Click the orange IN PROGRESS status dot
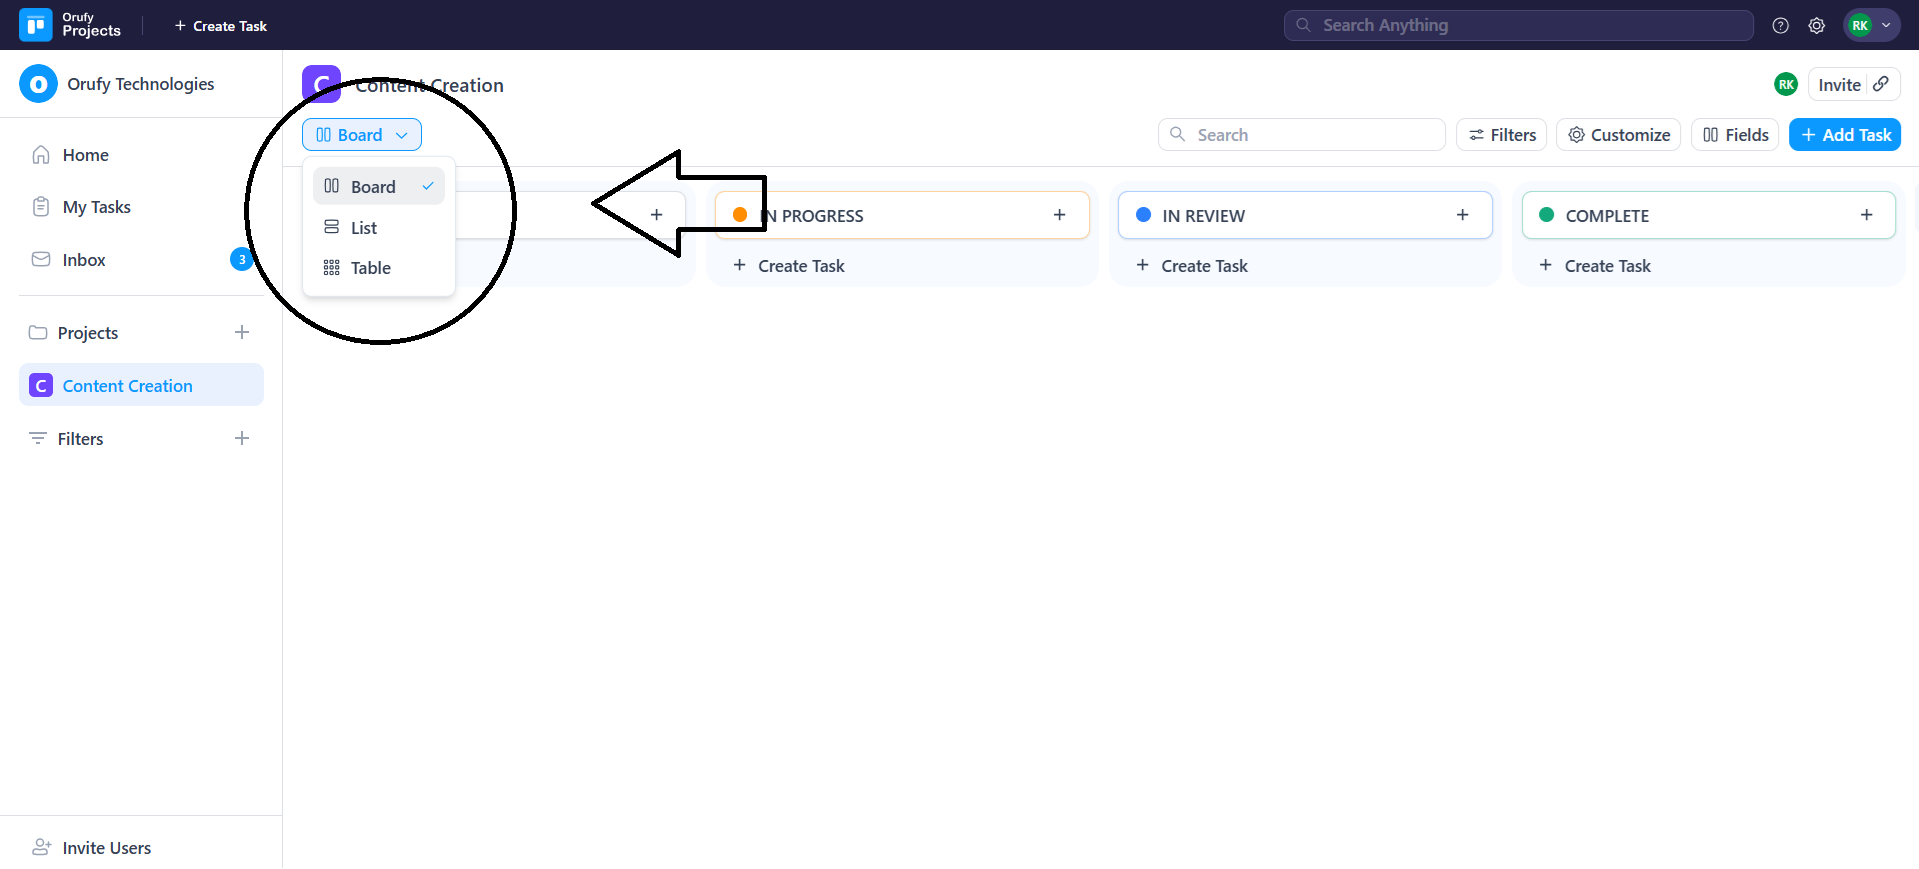The width and height of the screenshot is (1919, 869). pos(740,215)
